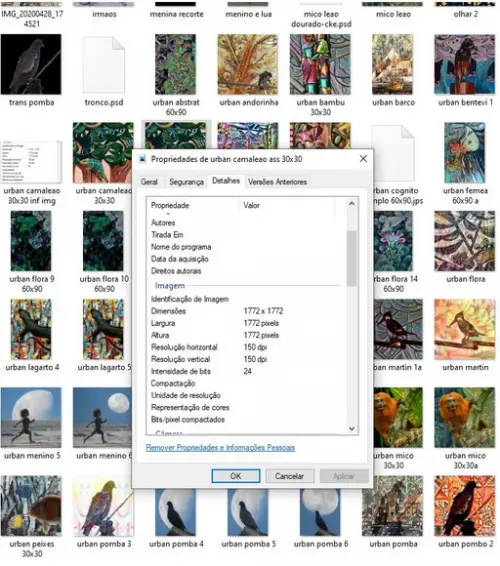
Task: Select urban pombo 2 image icon
Action: (x=465, y=506)
